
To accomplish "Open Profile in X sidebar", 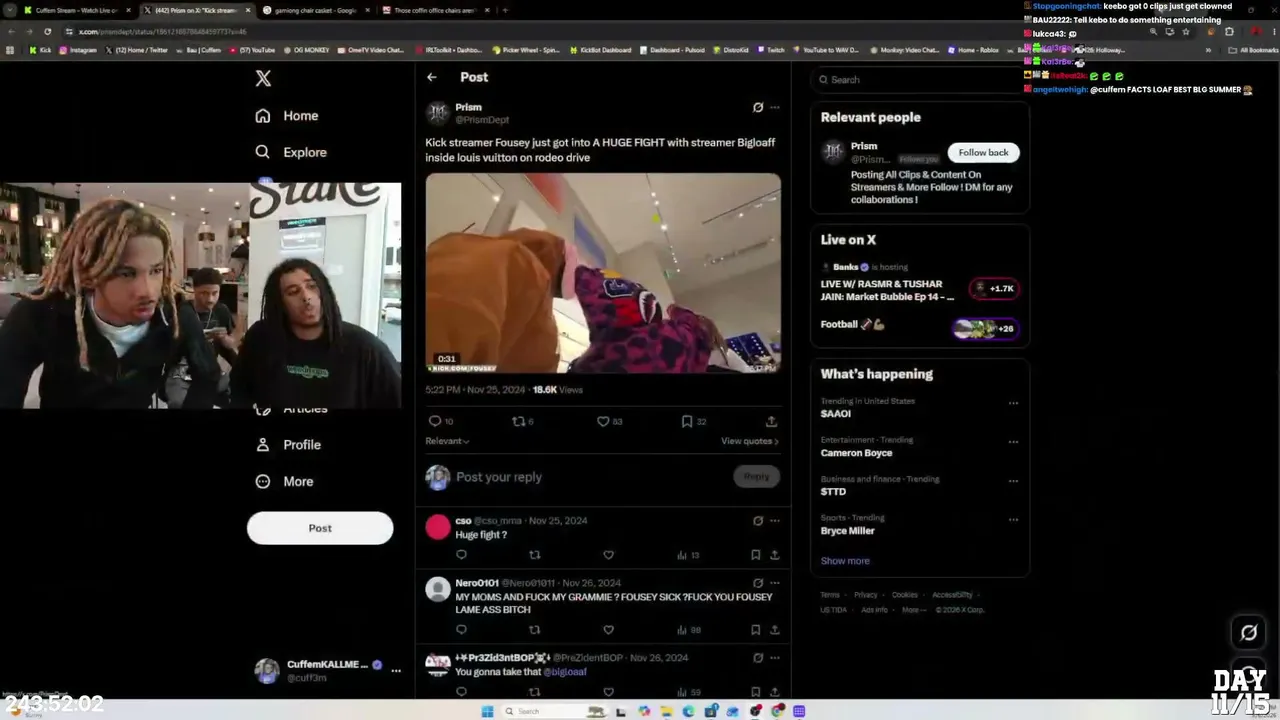I will 288,445.
